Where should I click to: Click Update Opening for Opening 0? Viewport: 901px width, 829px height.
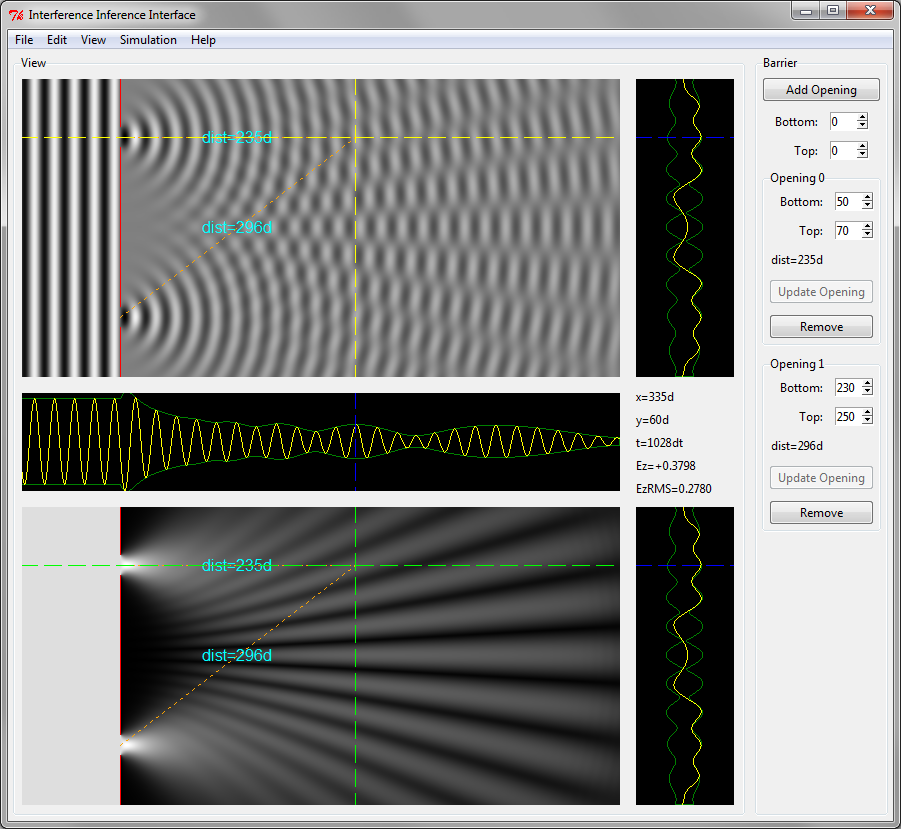(x=821, y=292)
